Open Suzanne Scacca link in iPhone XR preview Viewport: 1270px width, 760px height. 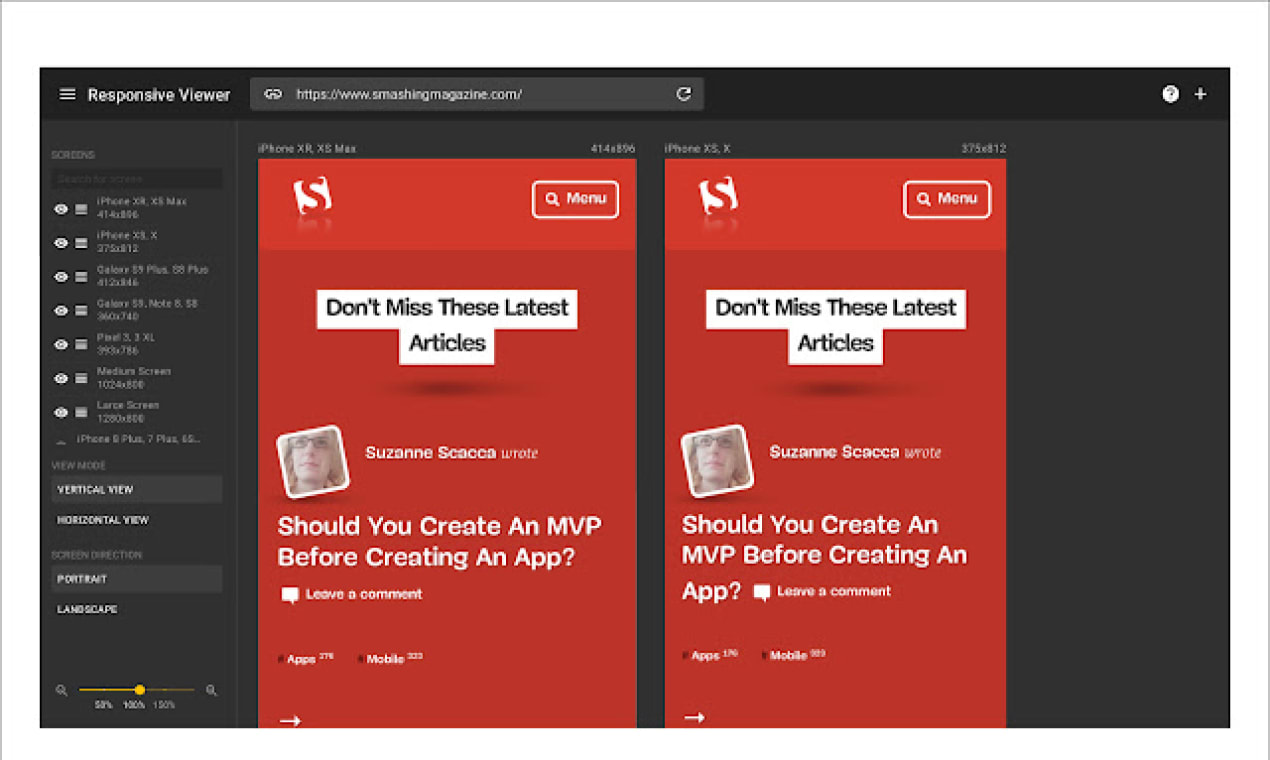(x=430, y=453)
